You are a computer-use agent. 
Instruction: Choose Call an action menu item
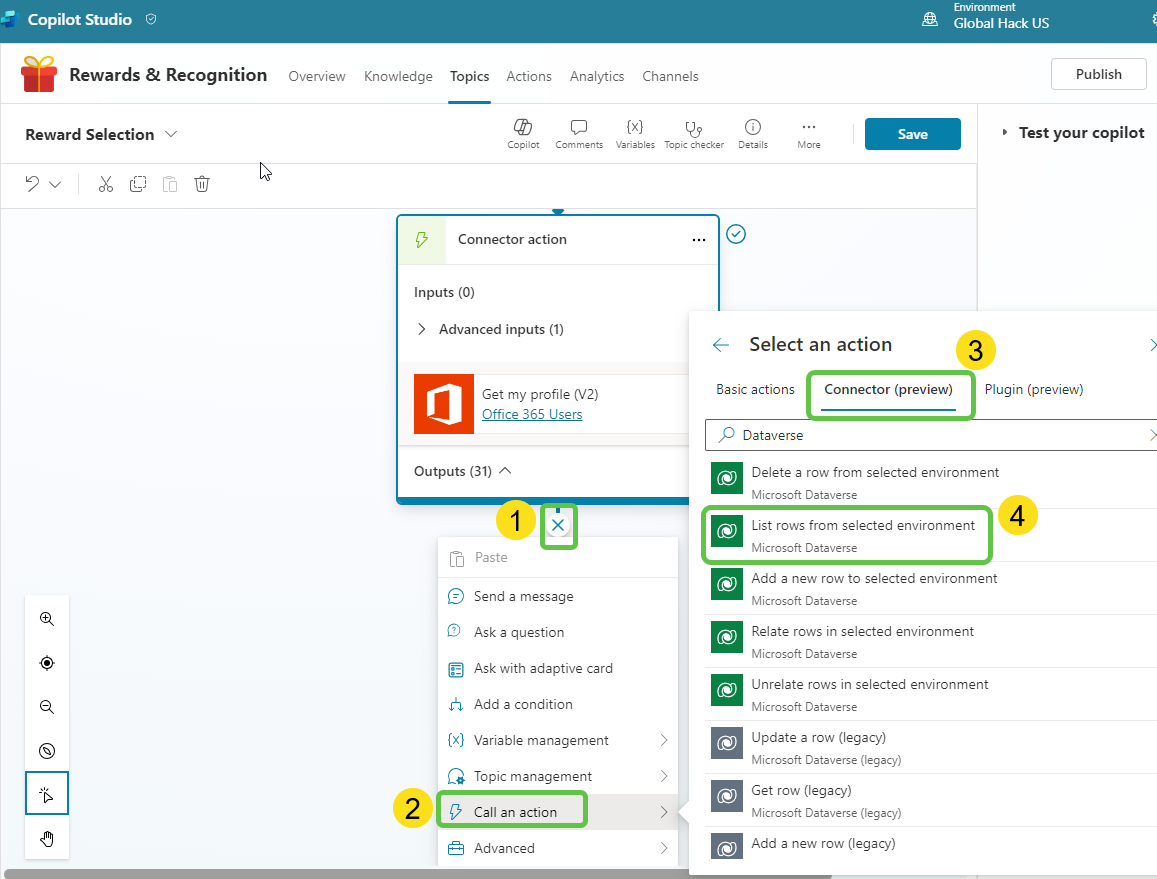pos(515,812)
